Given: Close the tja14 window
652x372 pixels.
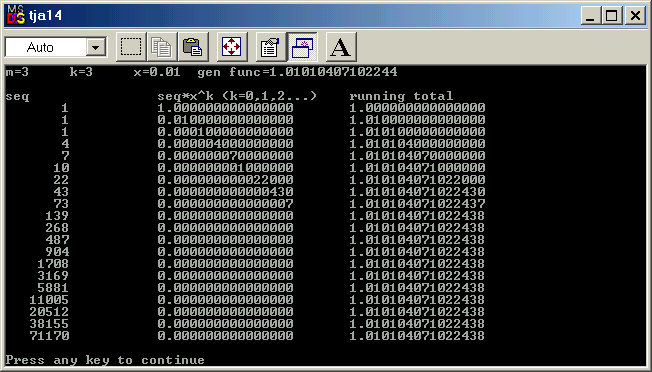Looking at the screenshot, I should 635,16.
